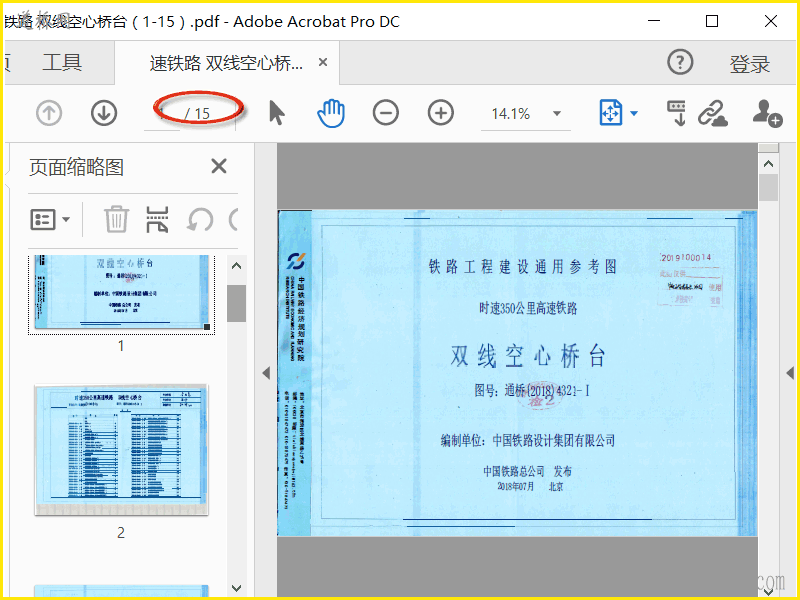Click the 登录 sign-in button
The image size is (800, 600).
coord(749,64)
